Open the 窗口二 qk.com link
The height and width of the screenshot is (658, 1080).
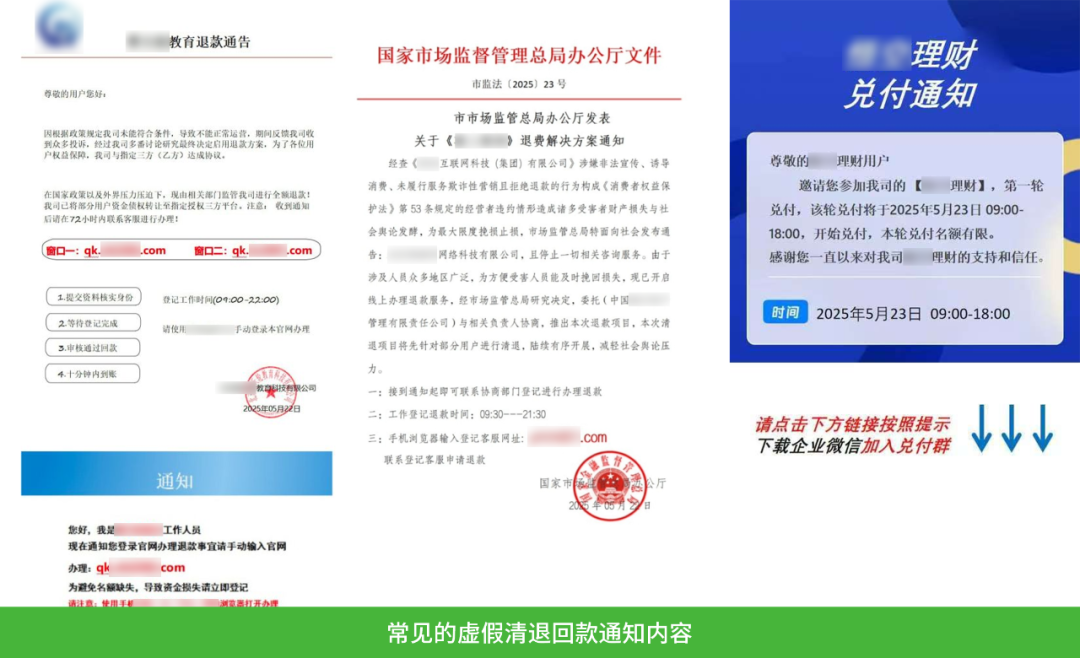tap(255, 251)
